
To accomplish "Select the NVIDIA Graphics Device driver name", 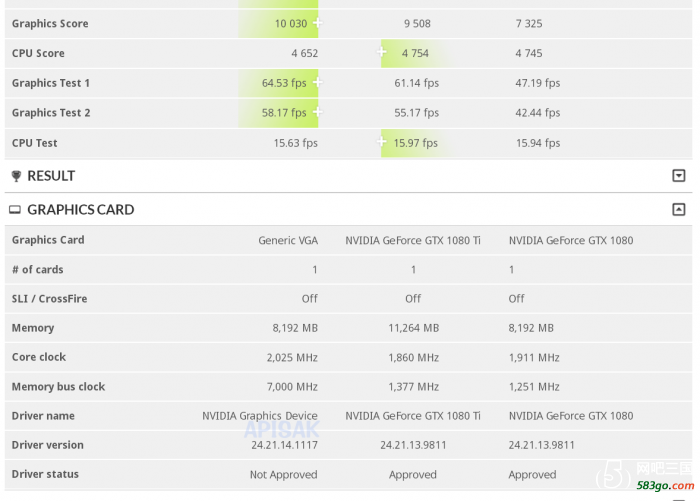I will tap(260, 416).
